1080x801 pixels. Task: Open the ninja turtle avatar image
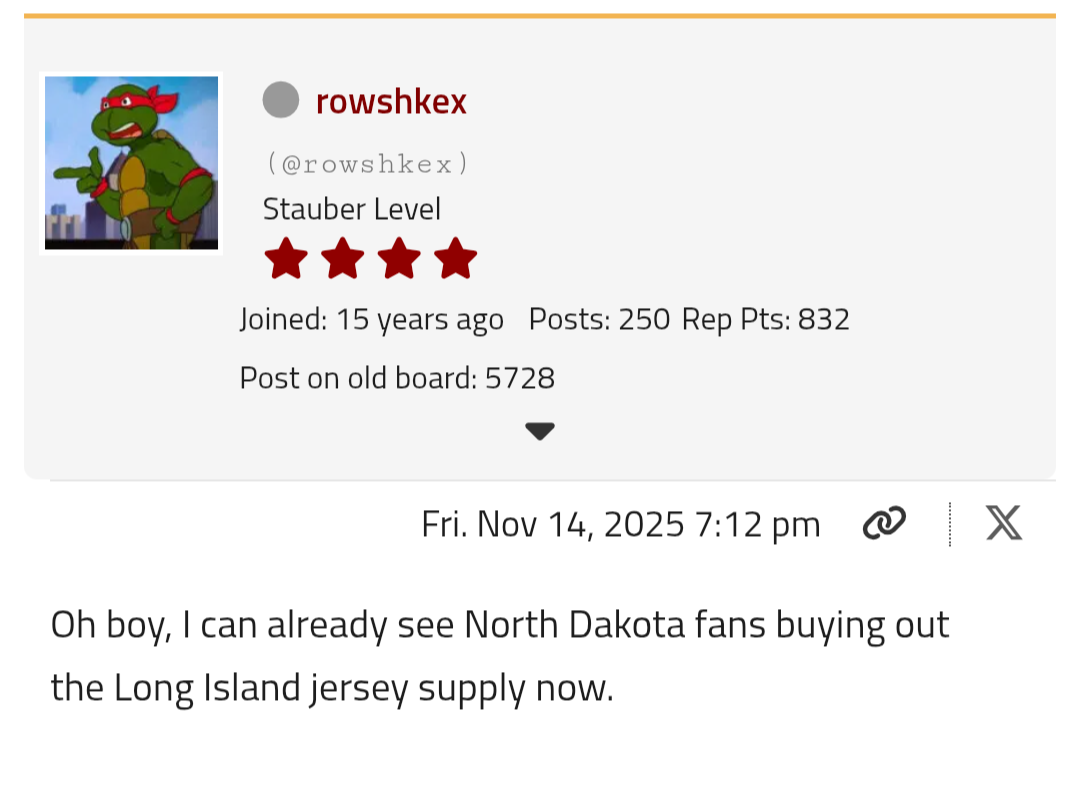point(131,163)
